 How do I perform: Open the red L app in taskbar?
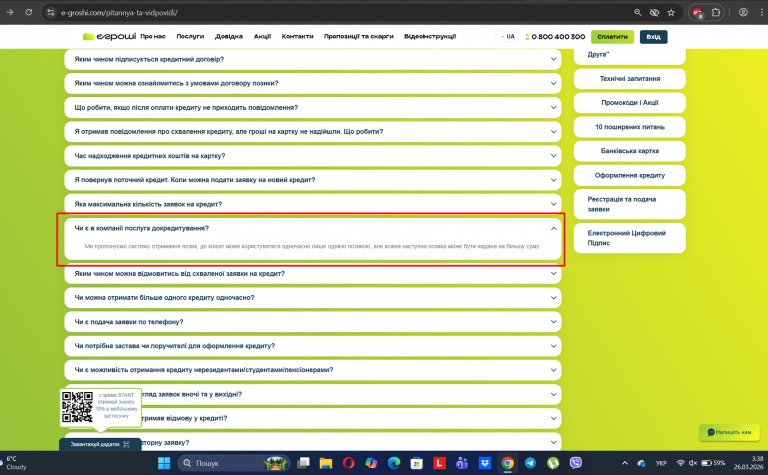pyautogui.click(x=439, y=463)
